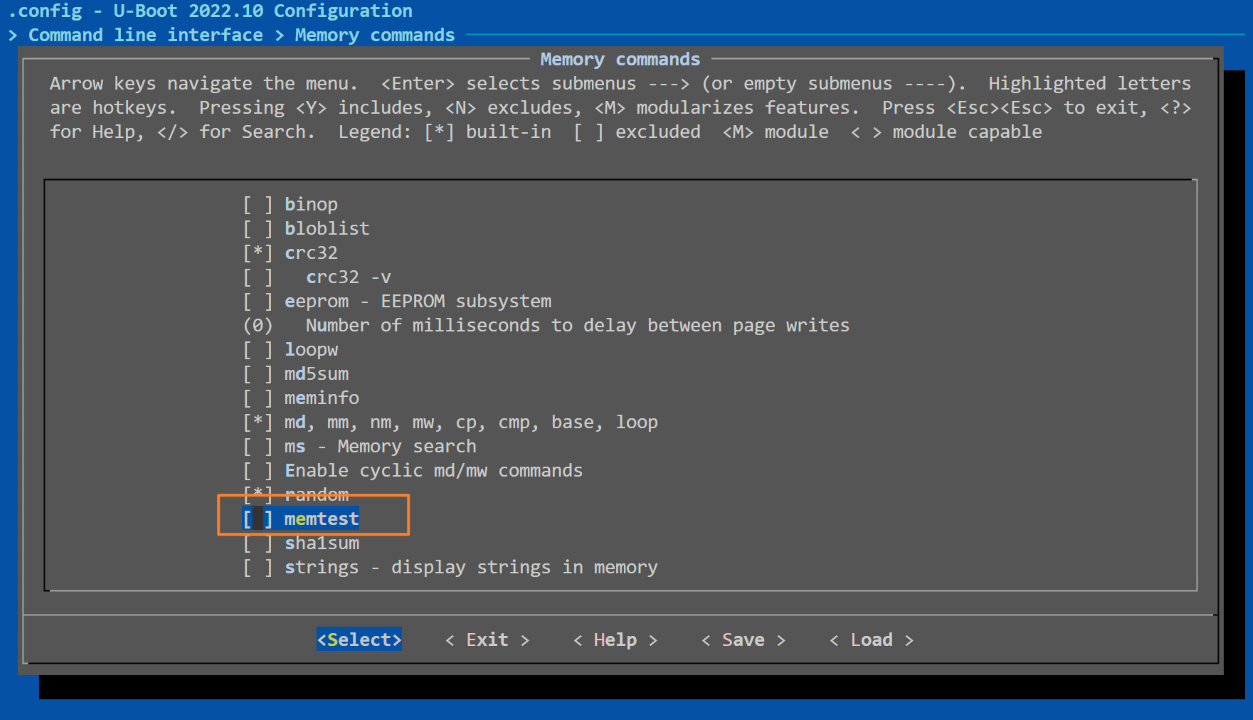This screenshot has height=720, width=1253.
Task: Enable the crc32 -v option
Action: point(258,277)
